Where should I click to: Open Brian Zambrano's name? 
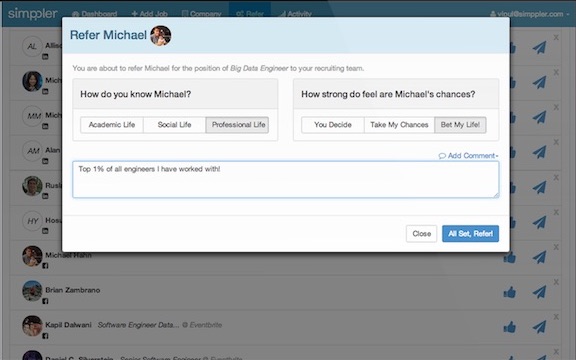coord(73,290)
